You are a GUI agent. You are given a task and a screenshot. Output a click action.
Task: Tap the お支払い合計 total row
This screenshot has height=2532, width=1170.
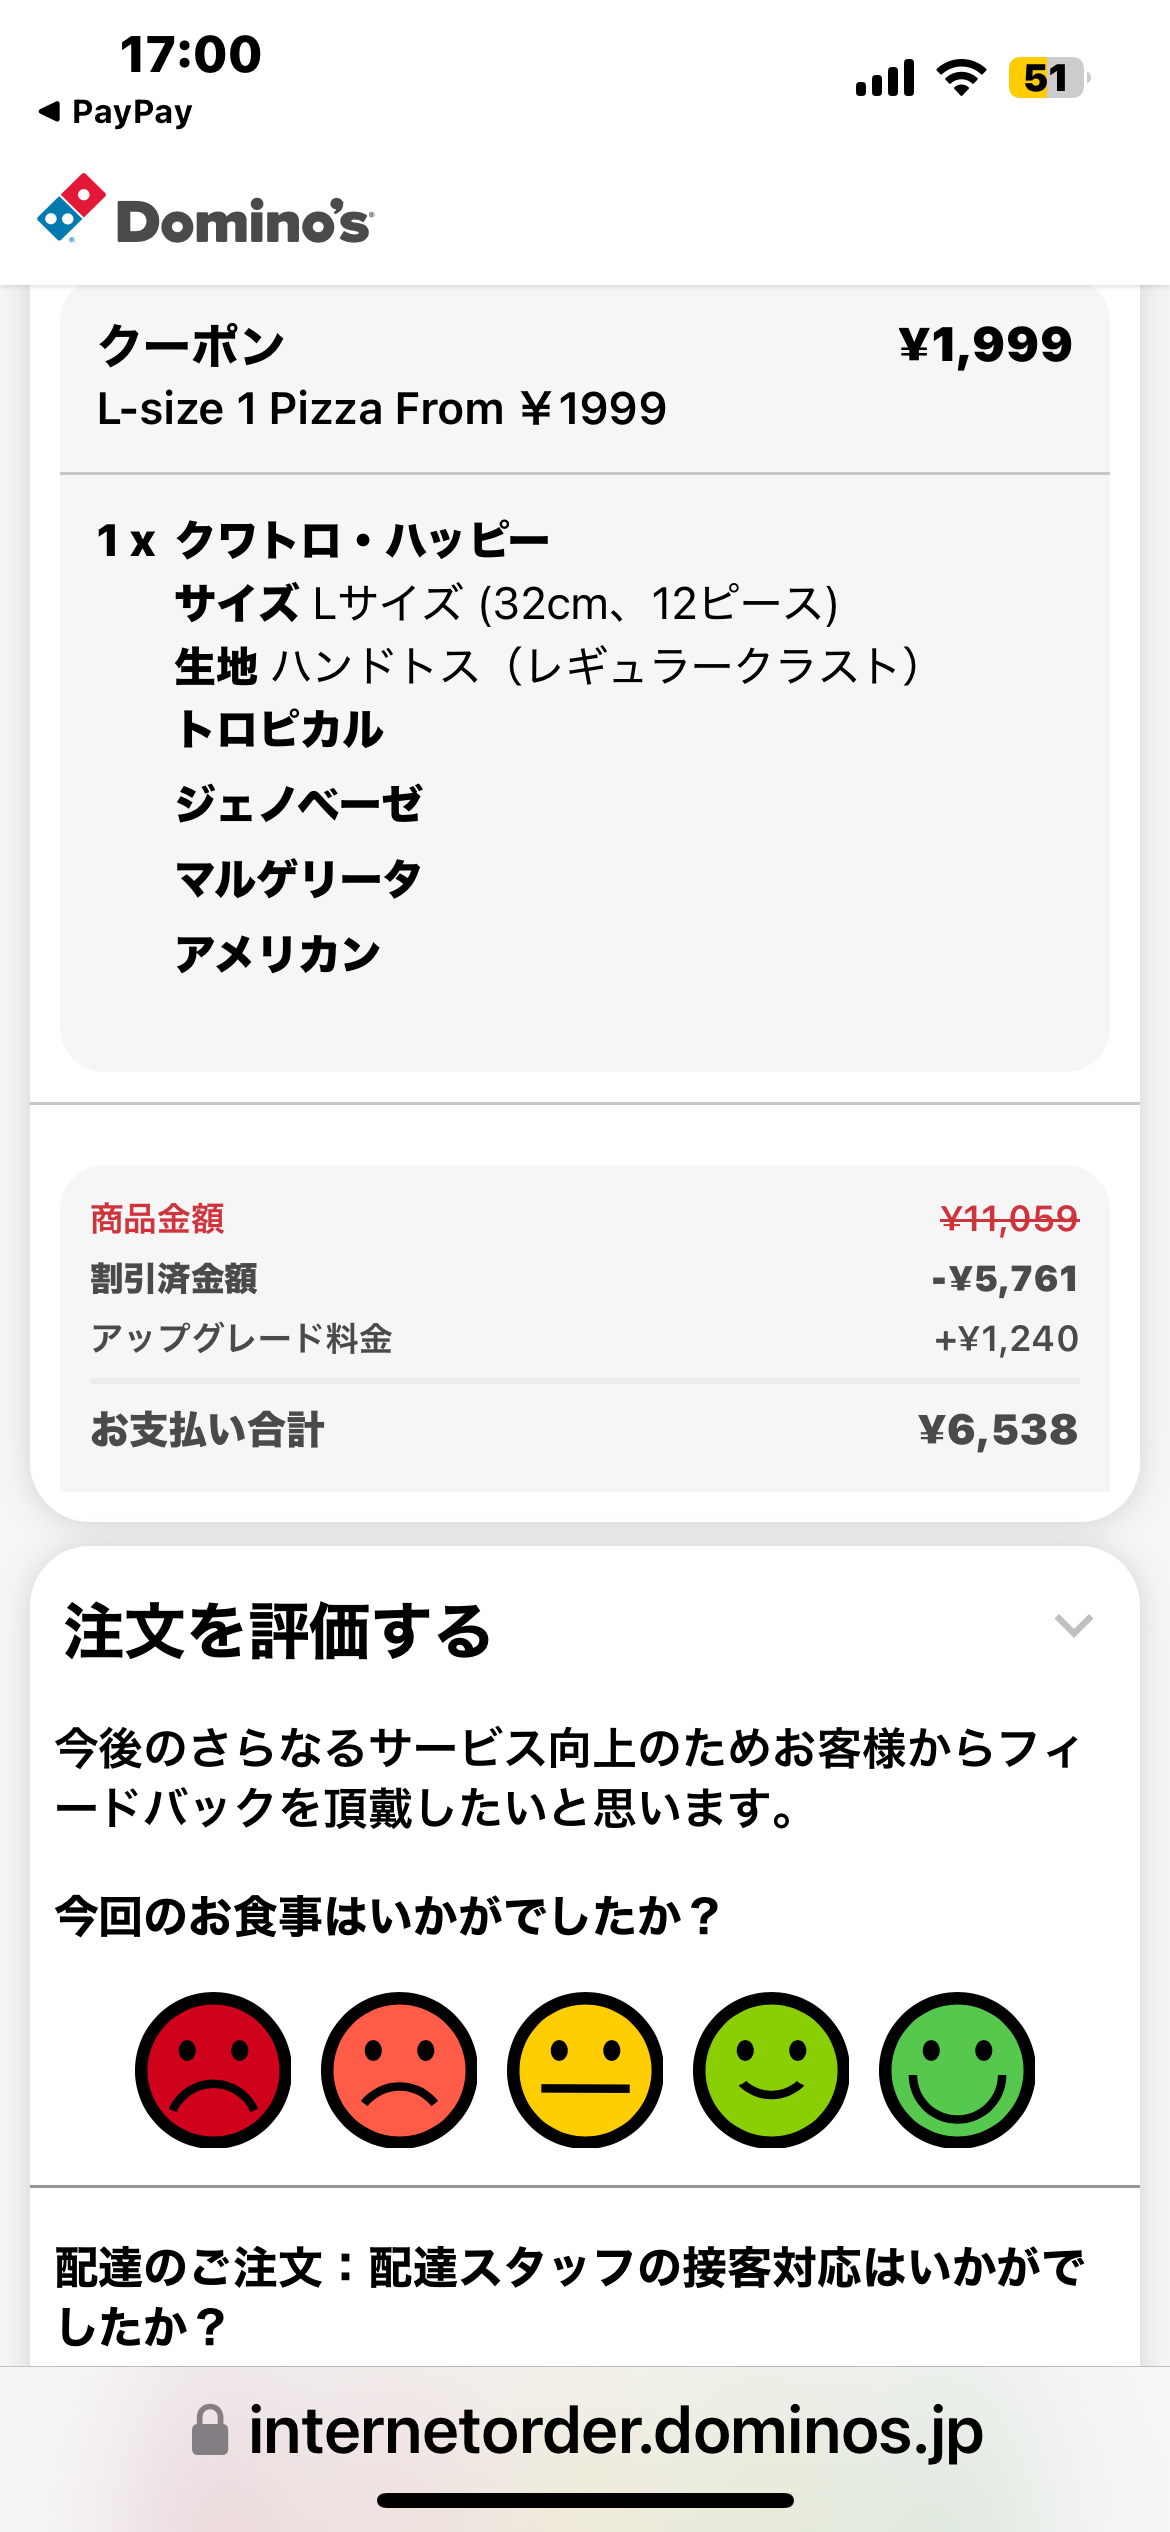click(x=584, y=1430)
